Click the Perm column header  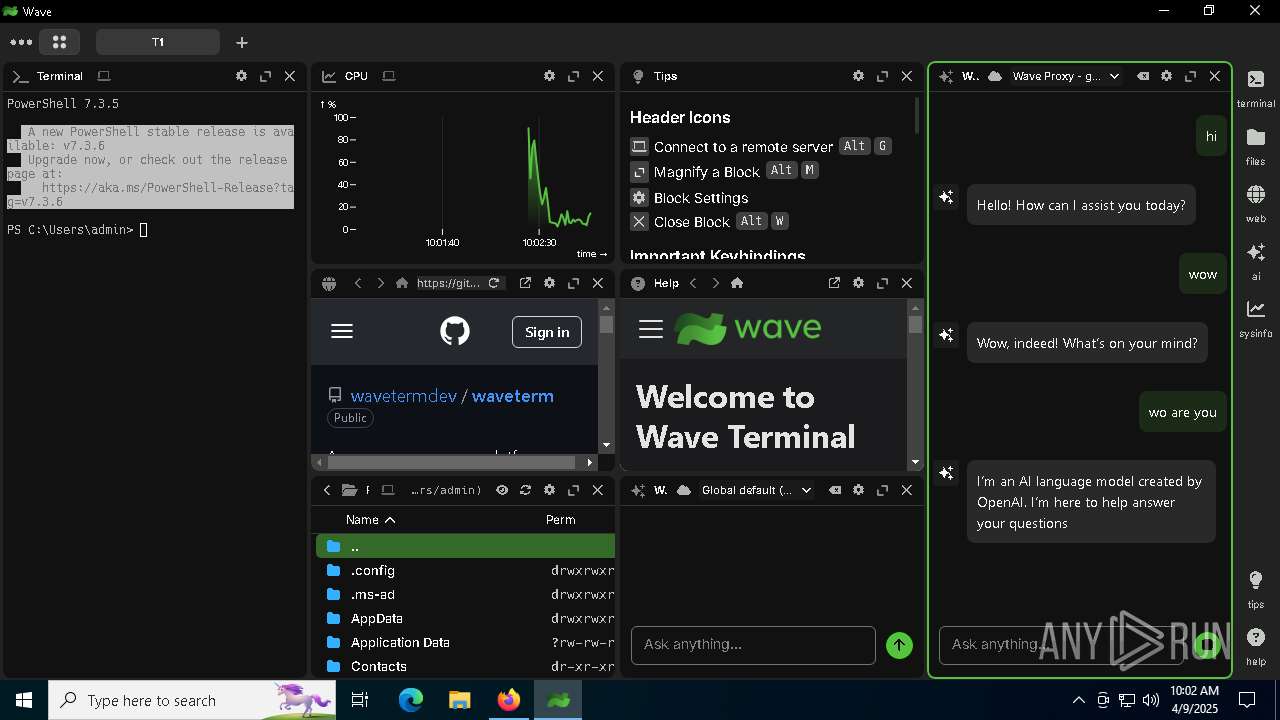(561, 520)
